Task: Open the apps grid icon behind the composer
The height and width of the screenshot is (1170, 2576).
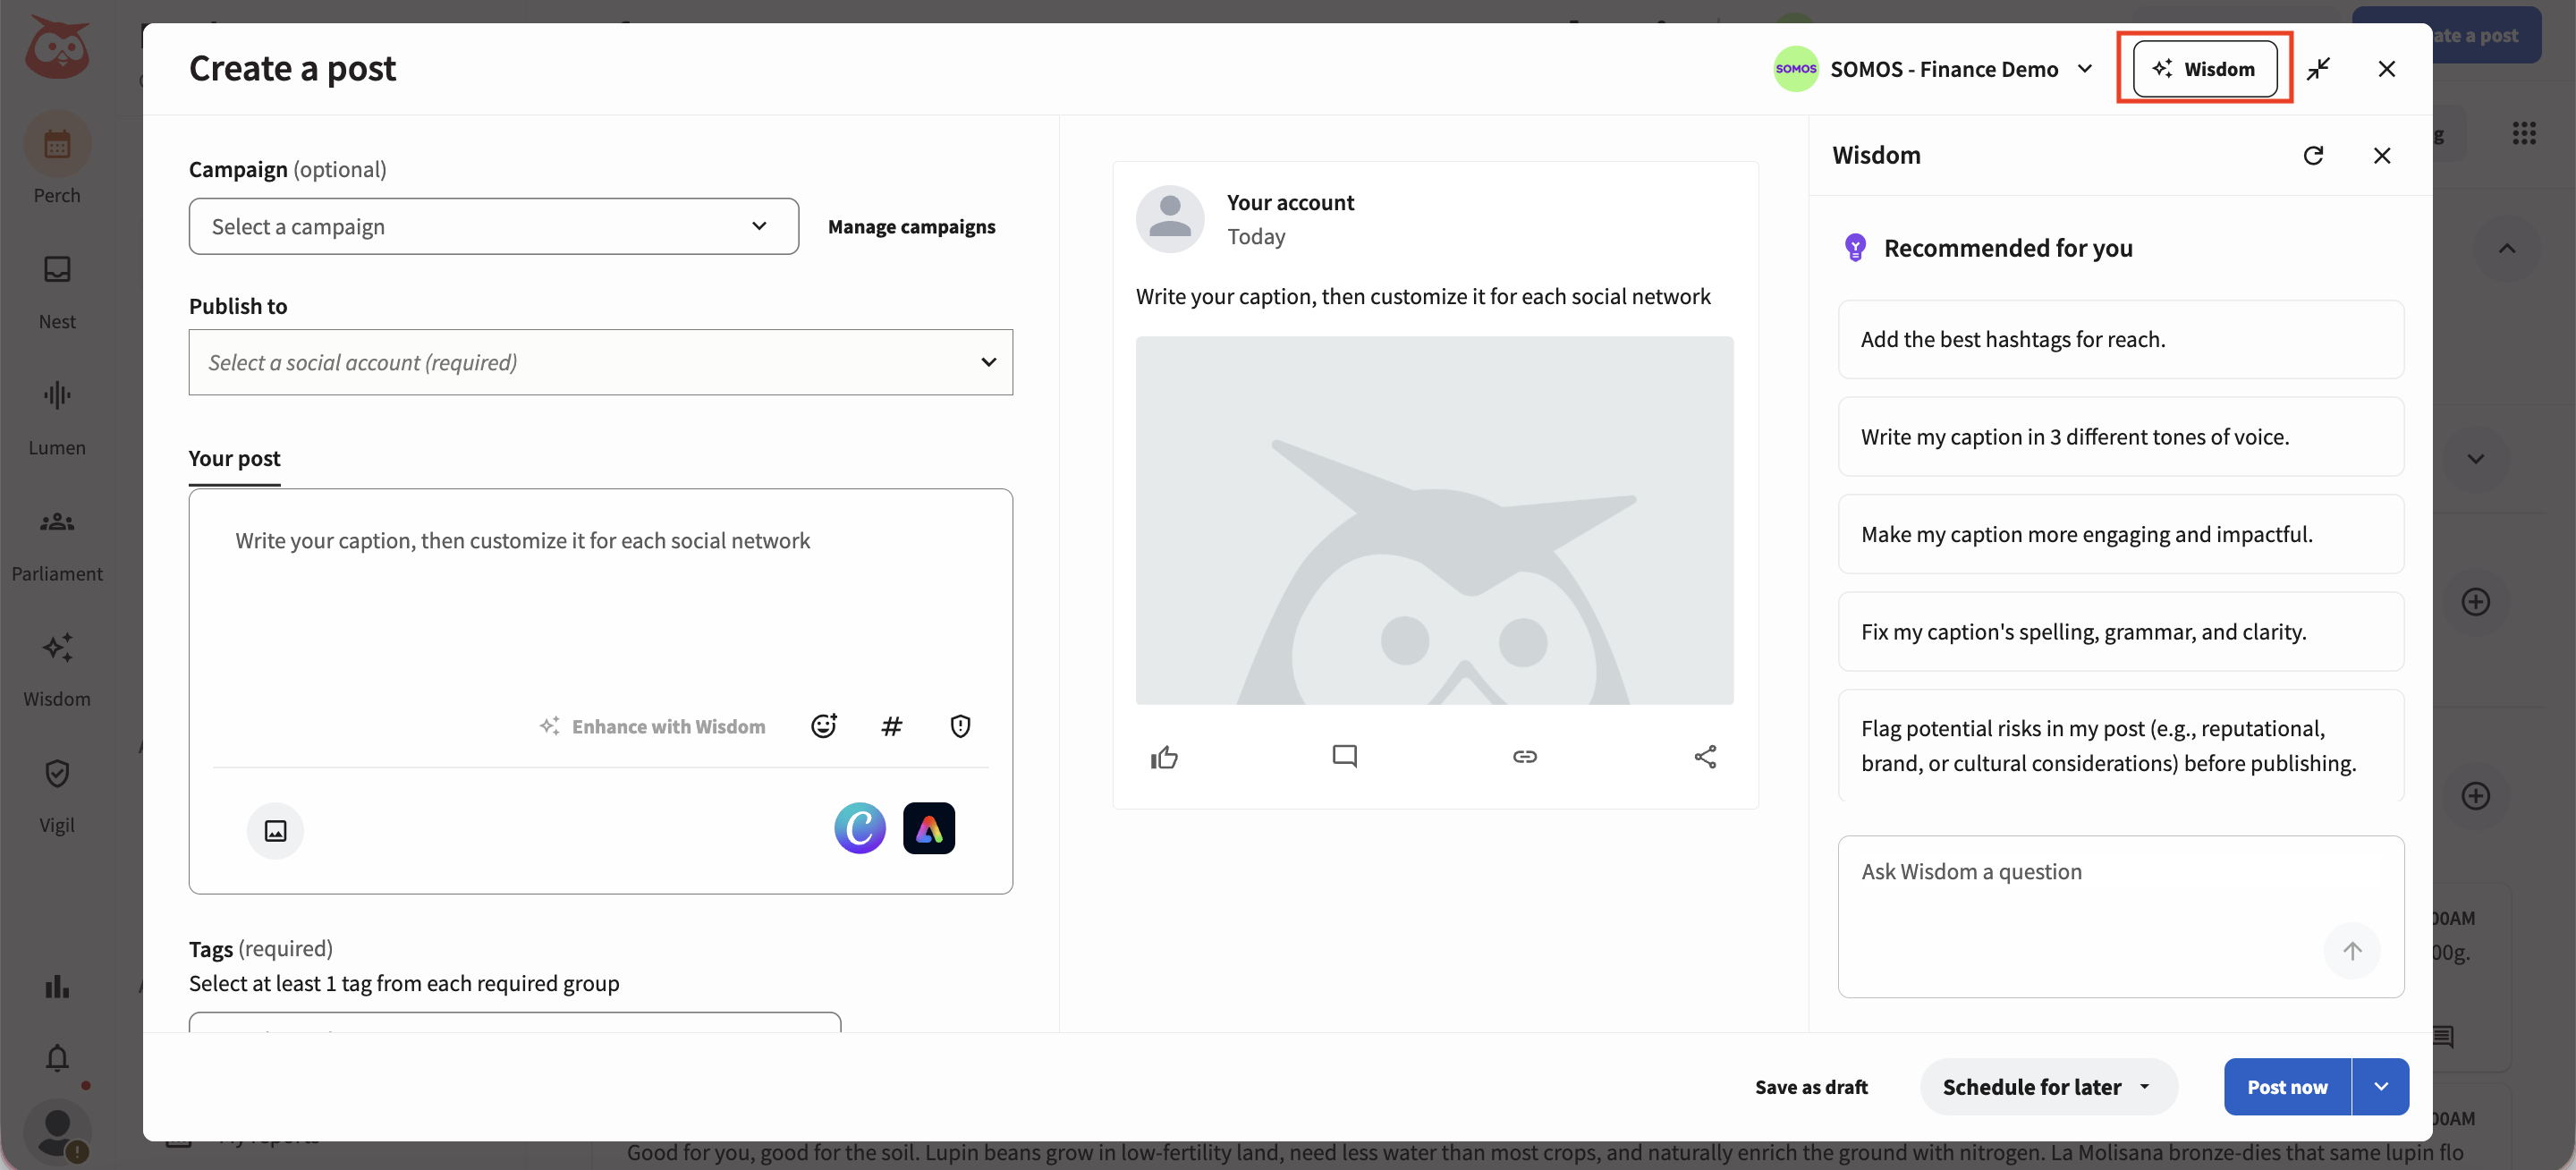Action: [x=2524, y=133]
